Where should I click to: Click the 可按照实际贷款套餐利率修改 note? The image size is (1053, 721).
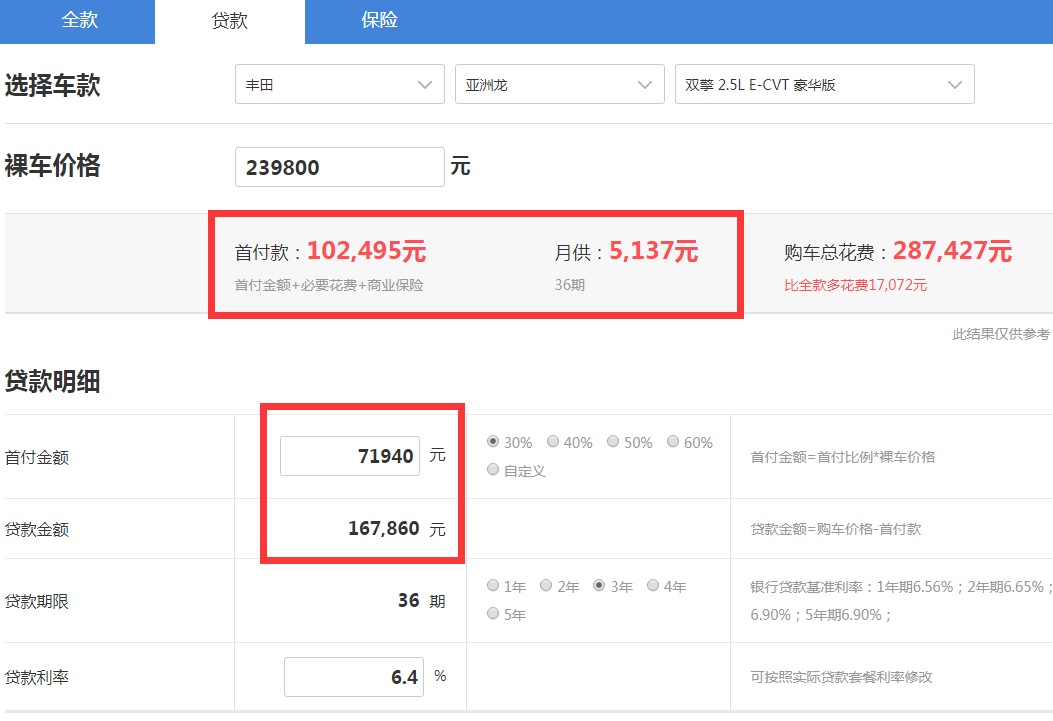tap(841, 677)
